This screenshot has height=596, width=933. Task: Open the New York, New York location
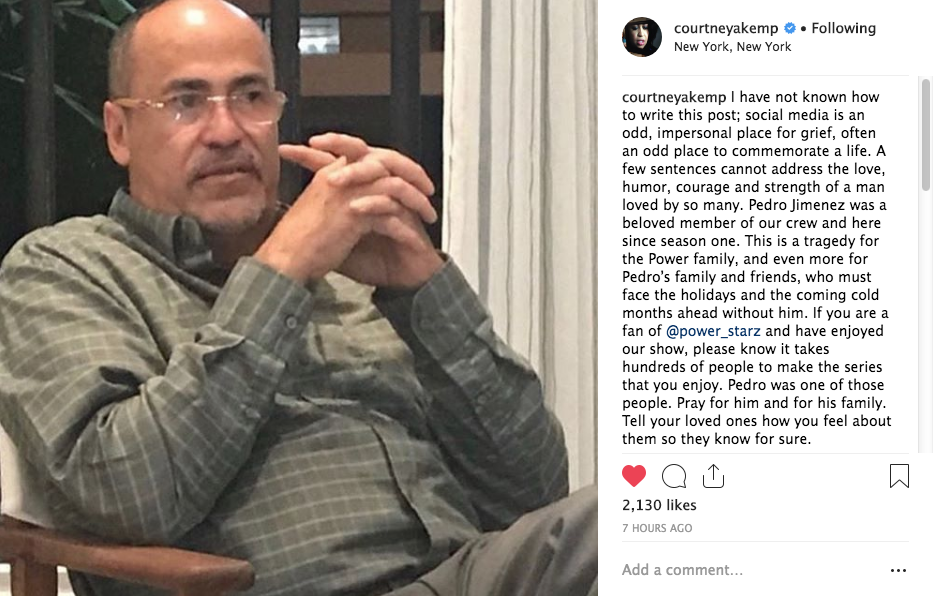[732, 47]
